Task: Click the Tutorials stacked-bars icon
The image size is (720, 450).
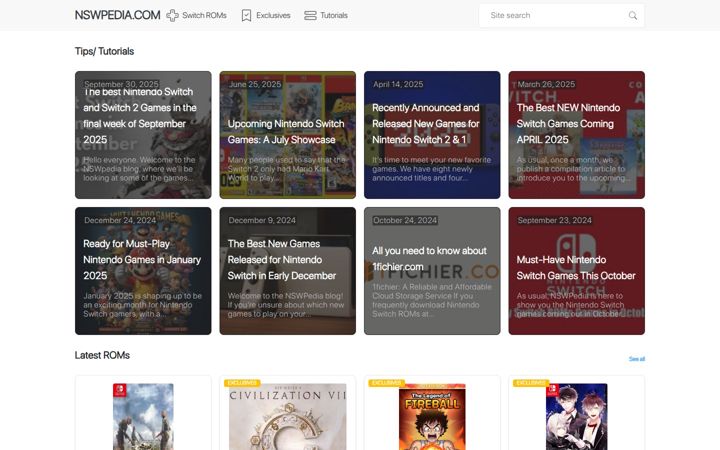Action: (x=310, y=16)
